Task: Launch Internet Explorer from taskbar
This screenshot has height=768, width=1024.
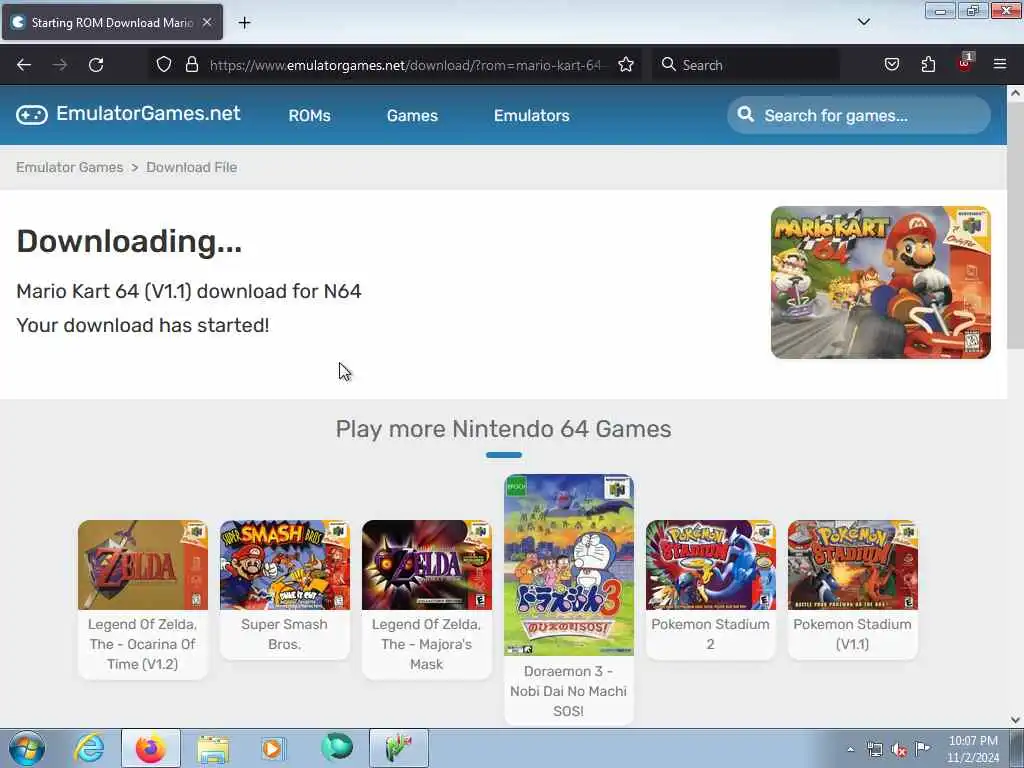Action: tap(89, 748)
